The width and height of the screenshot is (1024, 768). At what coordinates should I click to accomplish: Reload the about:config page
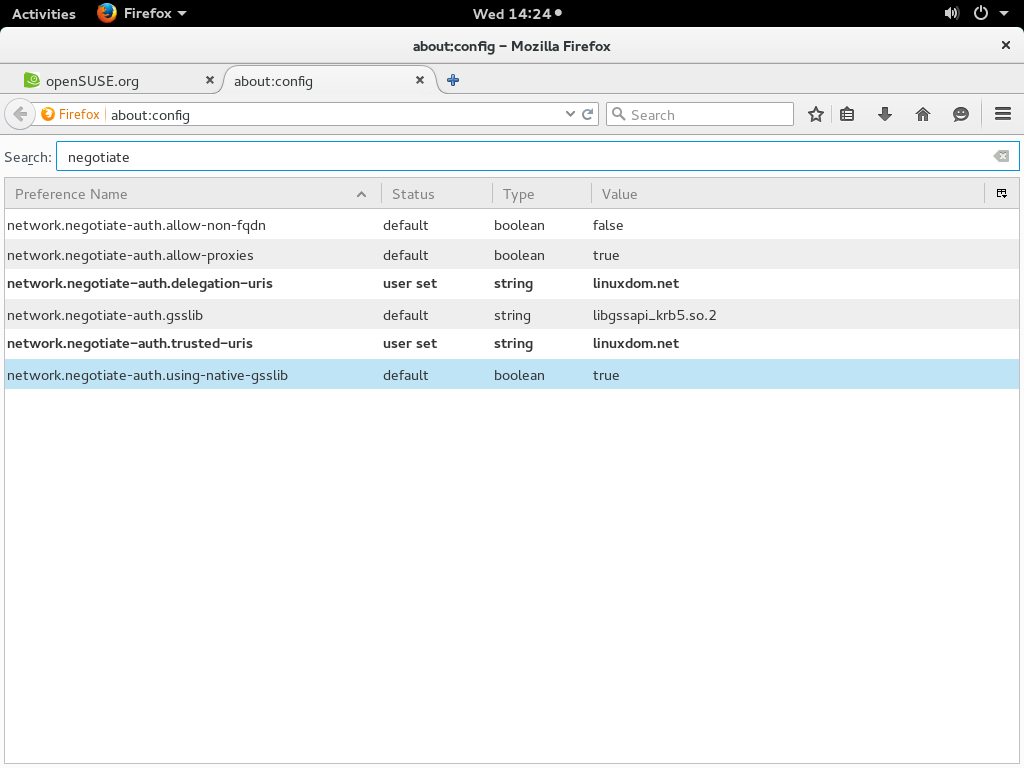point(587,114)
